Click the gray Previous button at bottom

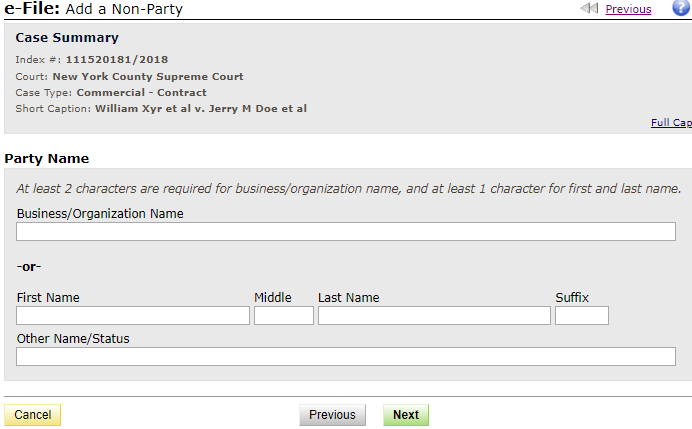click(332, 415)
